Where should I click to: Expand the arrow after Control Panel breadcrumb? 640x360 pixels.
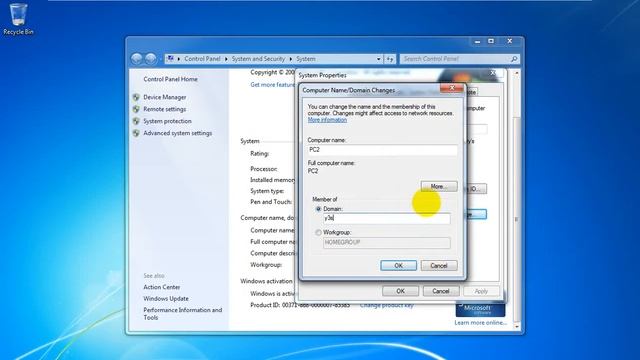226,59
